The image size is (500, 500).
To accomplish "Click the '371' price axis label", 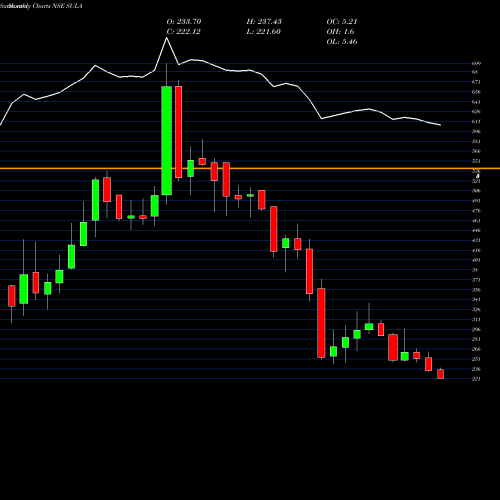I will coord(476,280).
